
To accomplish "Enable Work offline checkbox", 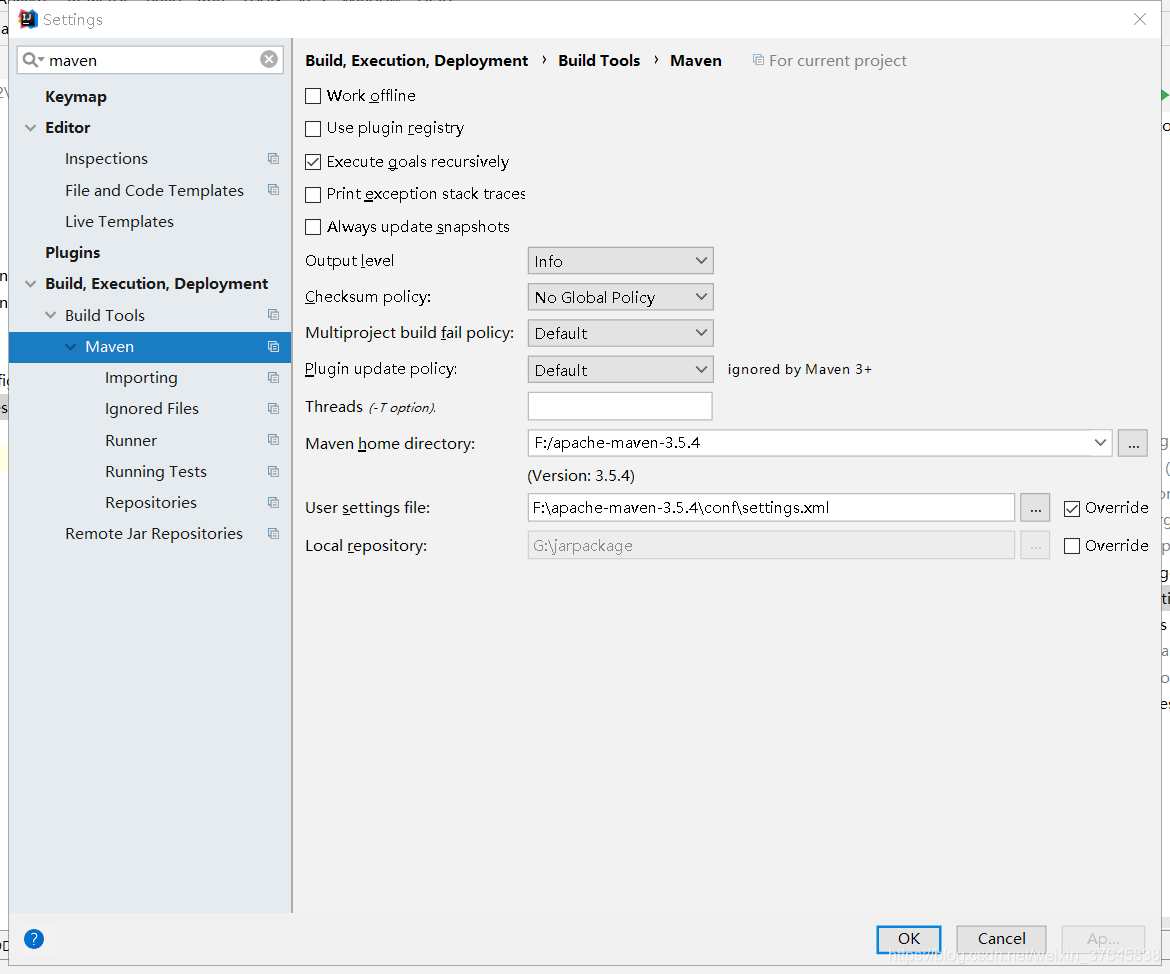I will coord(313,96).
